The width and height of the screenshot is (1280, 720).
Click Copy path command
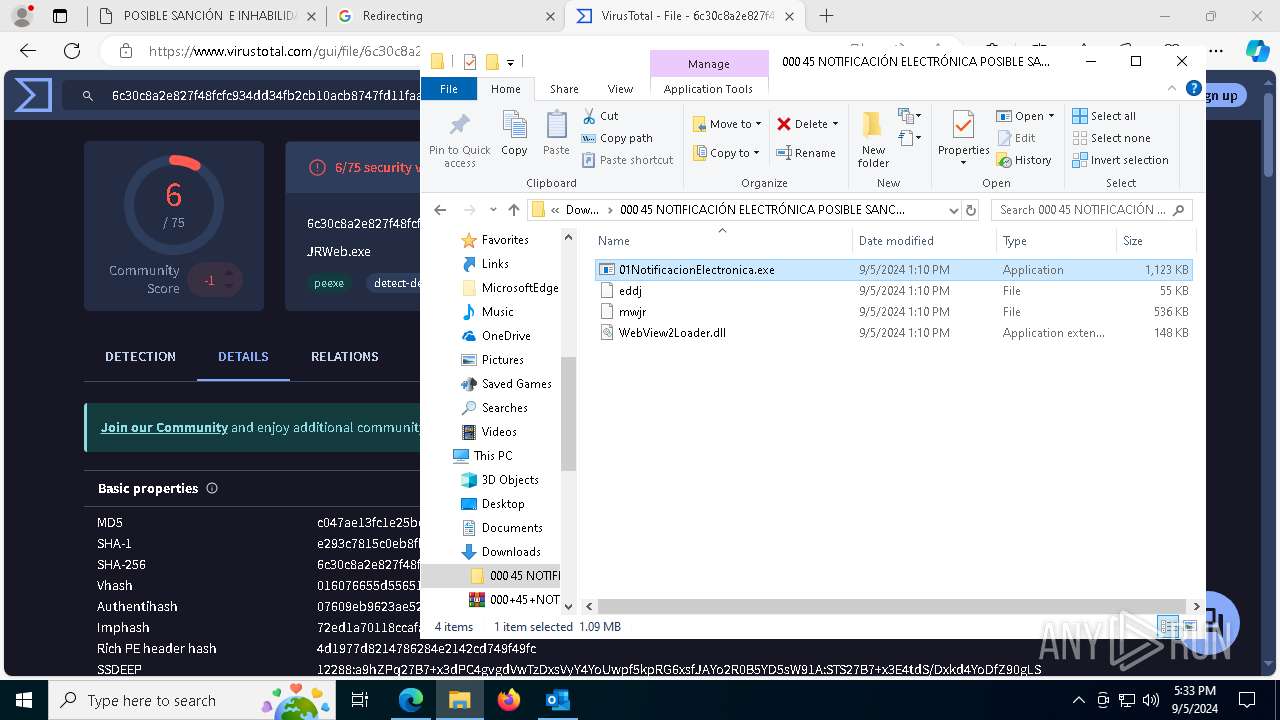[x=617, y=138]
